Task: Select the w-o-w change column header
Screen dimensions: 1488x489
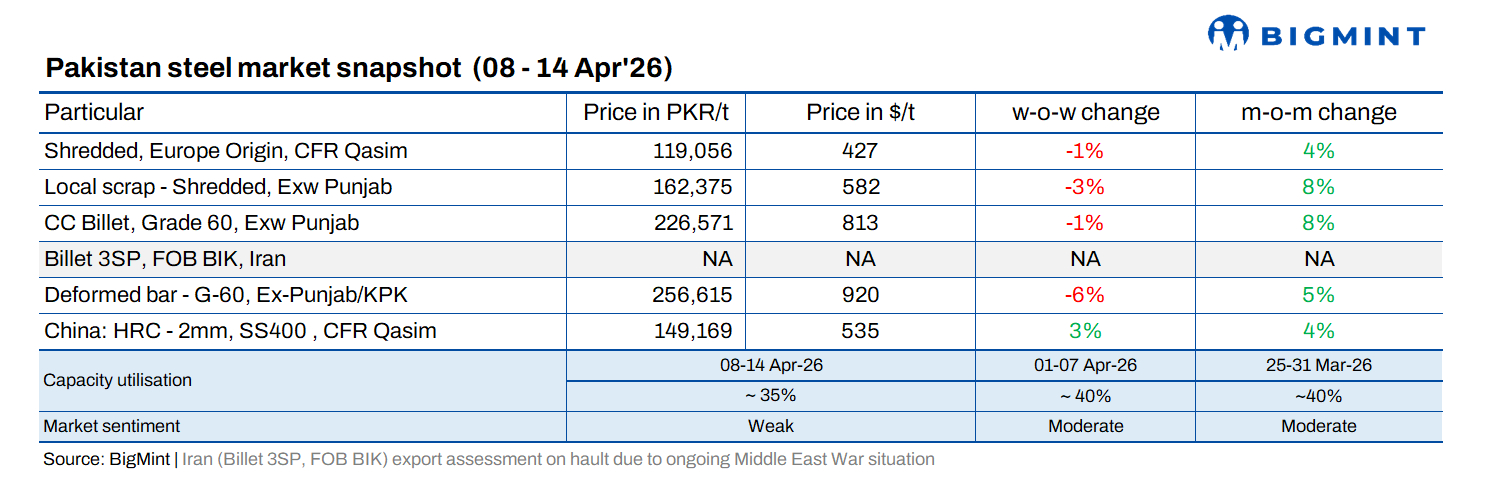Action: coord(1085,112)
